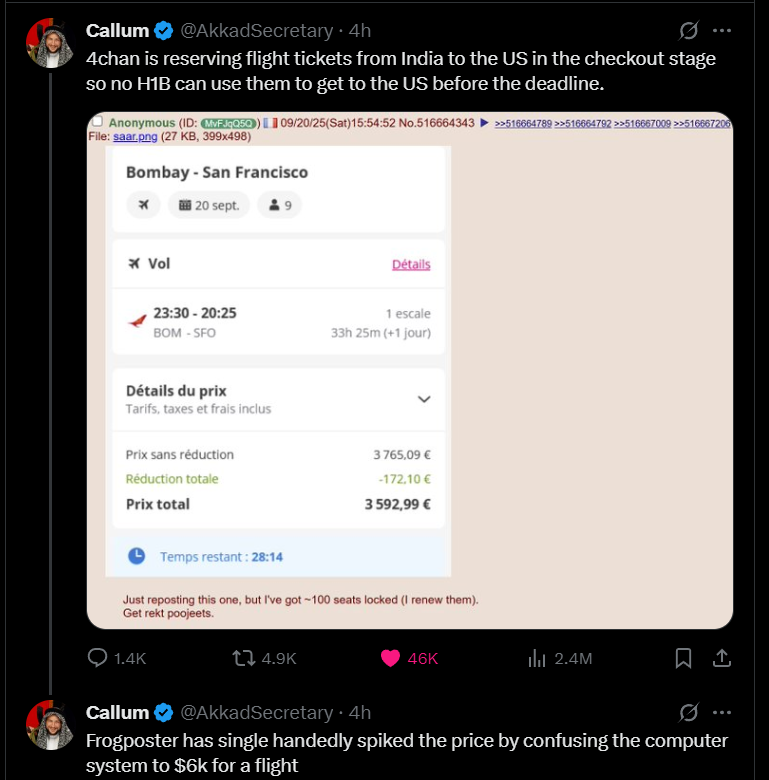Image resolution: width=769 pixels, height=780 pixels.
Task: Unlike the tweet with 46K likes
Action: 391,658
